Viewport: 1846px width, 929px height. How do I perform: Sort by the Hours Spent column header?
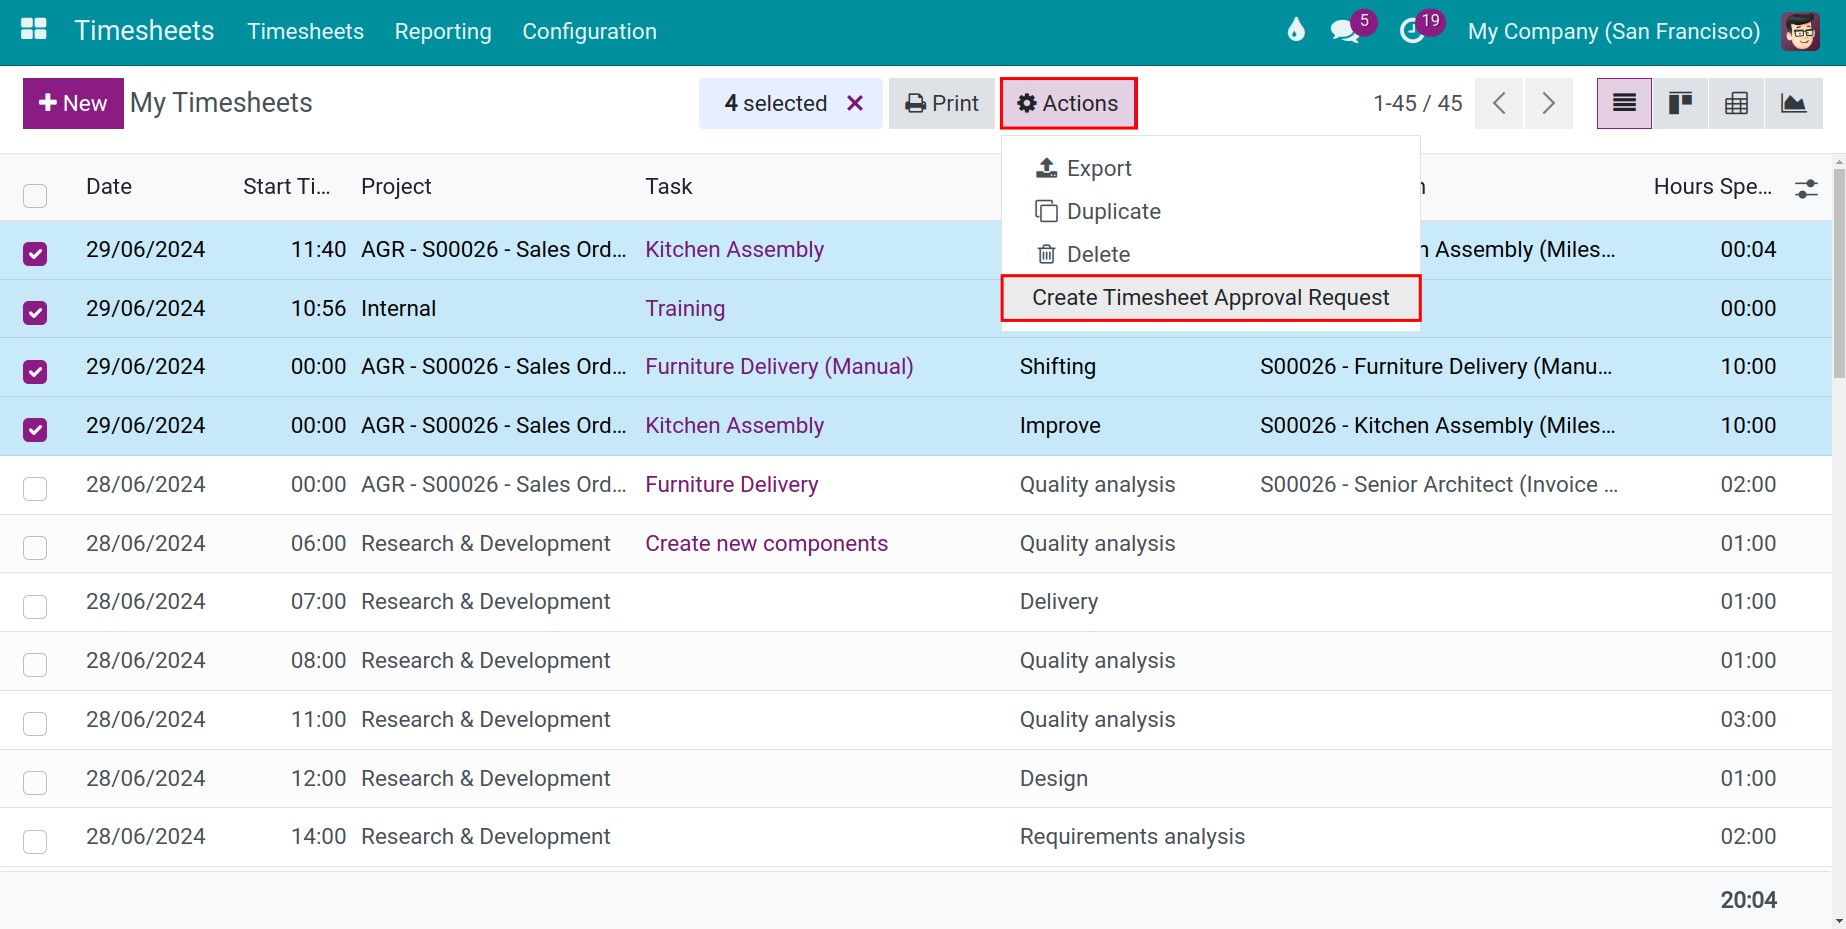[x=1712, y=187]
